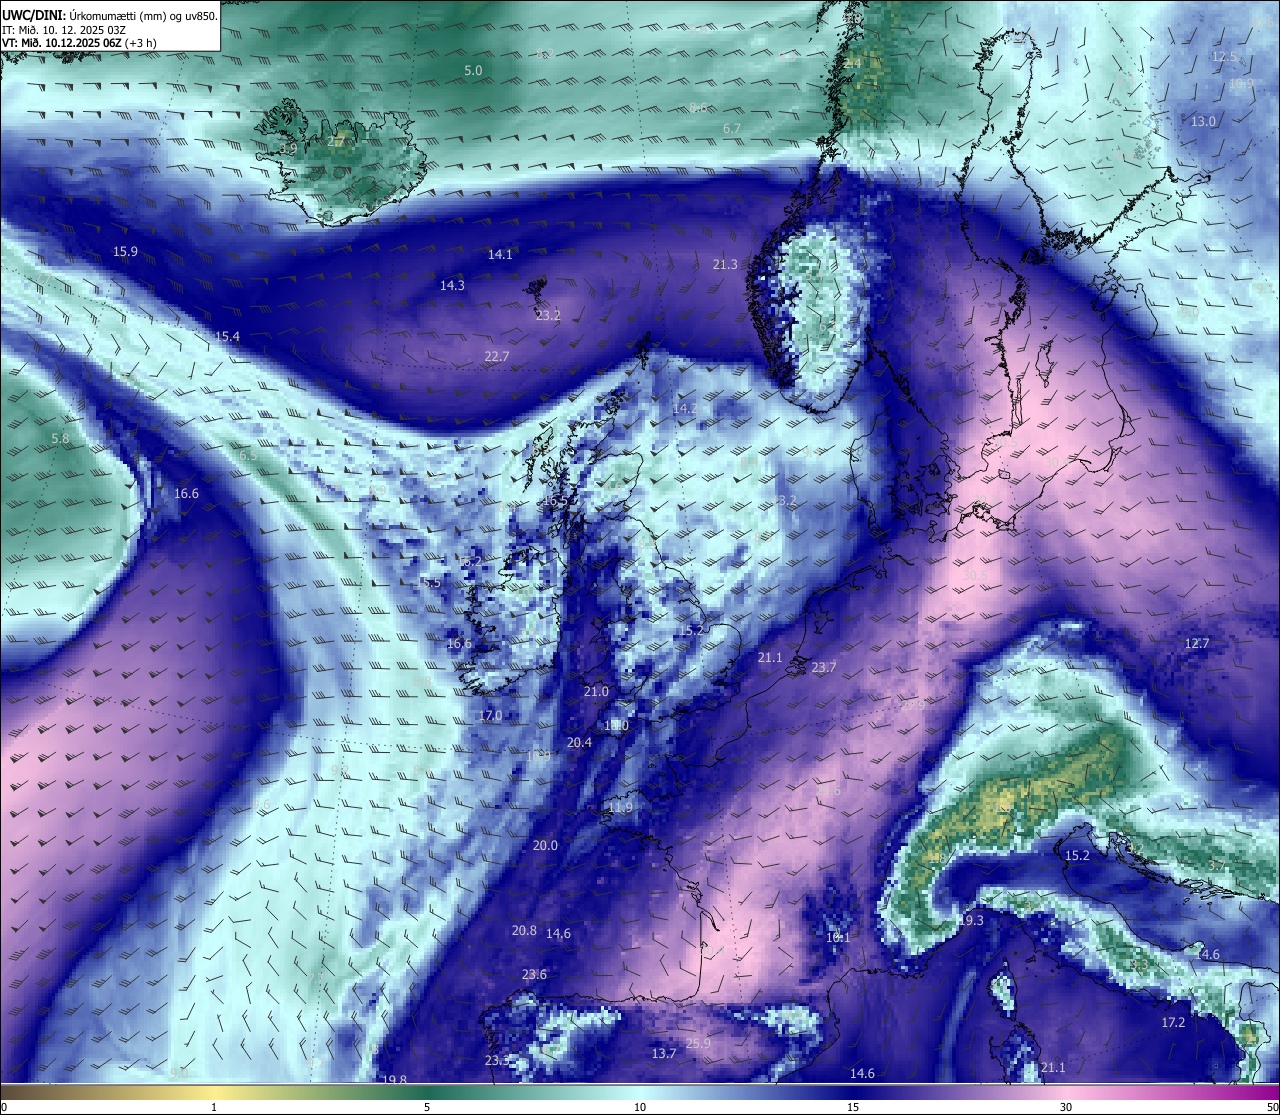Click the 21.3 value off Norway's coast
Screen dimensions: 1280x1115
tap(725, 265)
